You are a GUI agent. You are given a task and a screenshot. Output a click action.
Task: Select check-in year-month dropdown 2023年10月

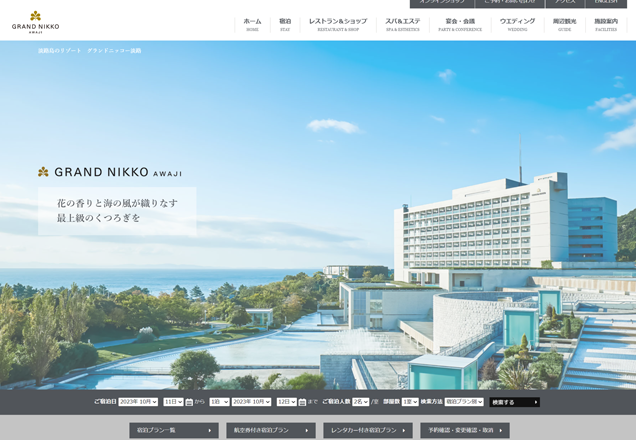[x=138, y=402]
